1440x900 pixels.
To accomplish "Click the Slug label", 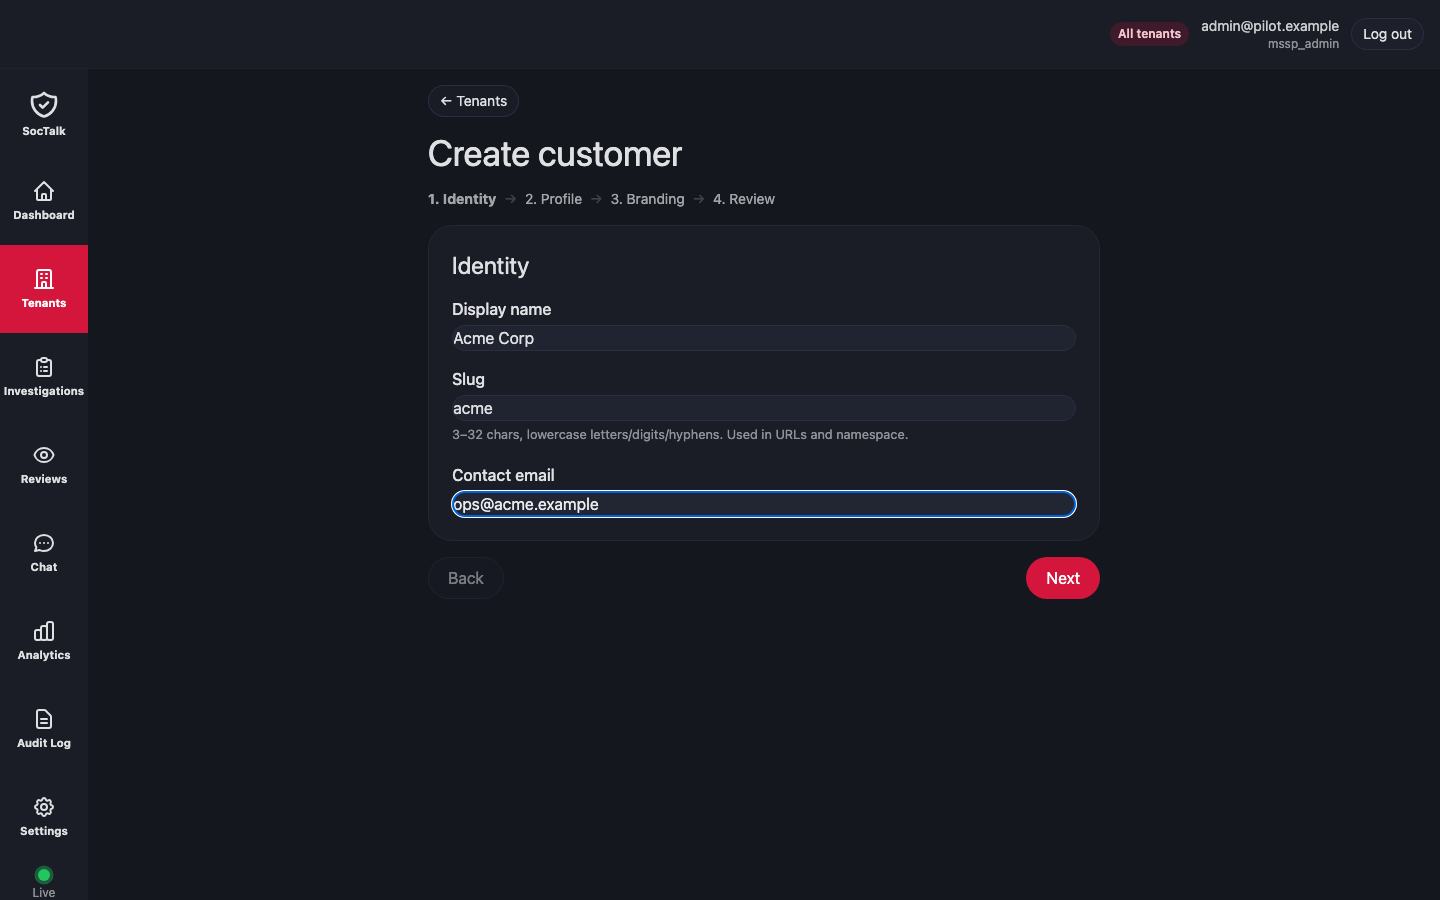I will pos(468,379).
